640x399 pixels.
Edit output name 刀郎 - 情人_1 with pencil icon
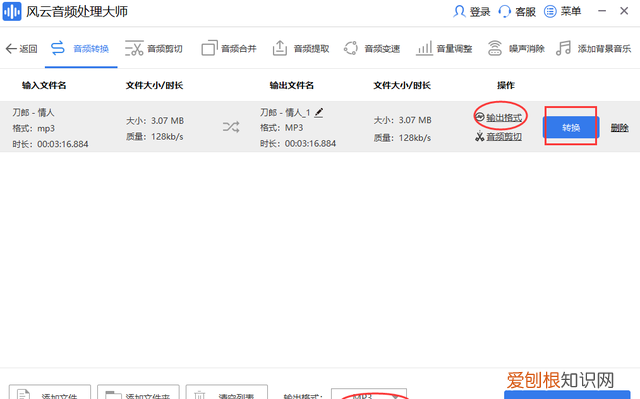(319, 112)
